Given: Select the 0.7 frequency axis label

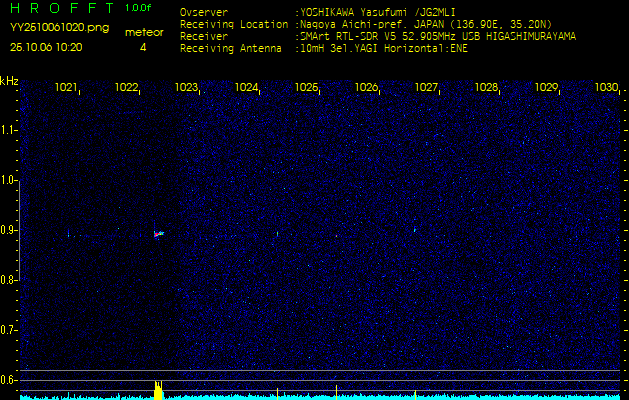Looking at the screenshot, I should [x=9, y=329].
